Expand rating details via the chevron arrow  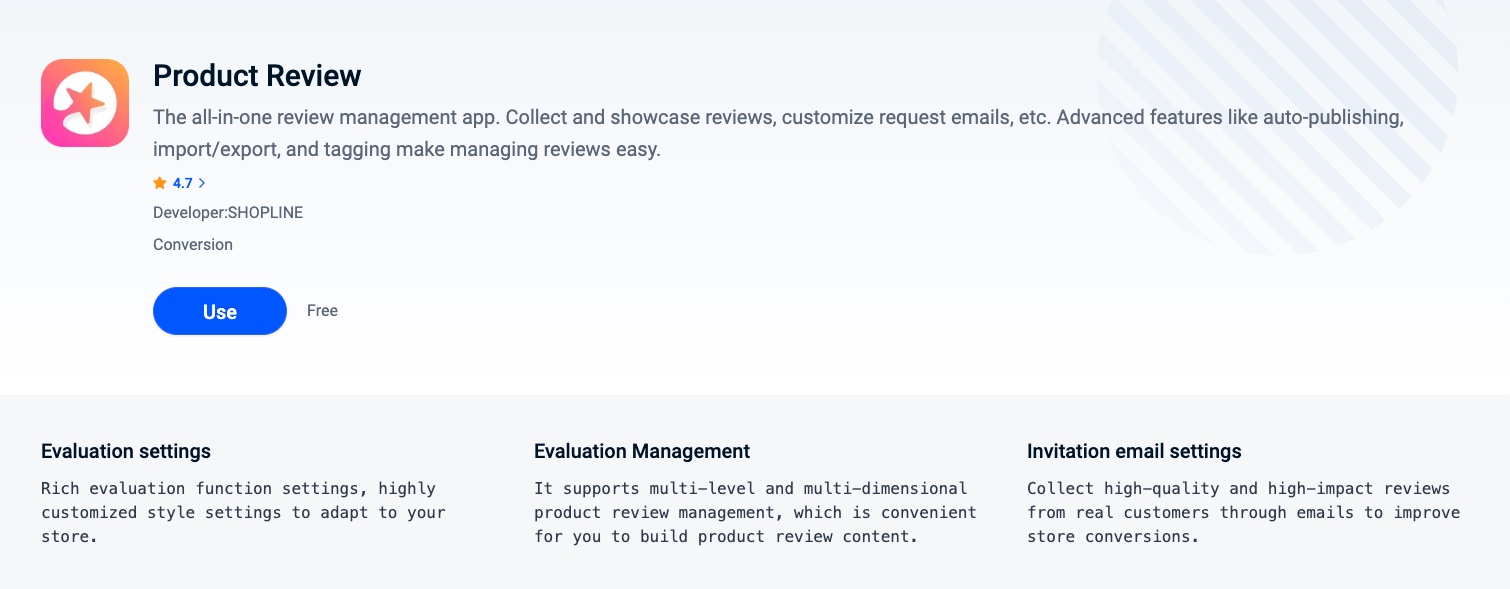[202, 183]
